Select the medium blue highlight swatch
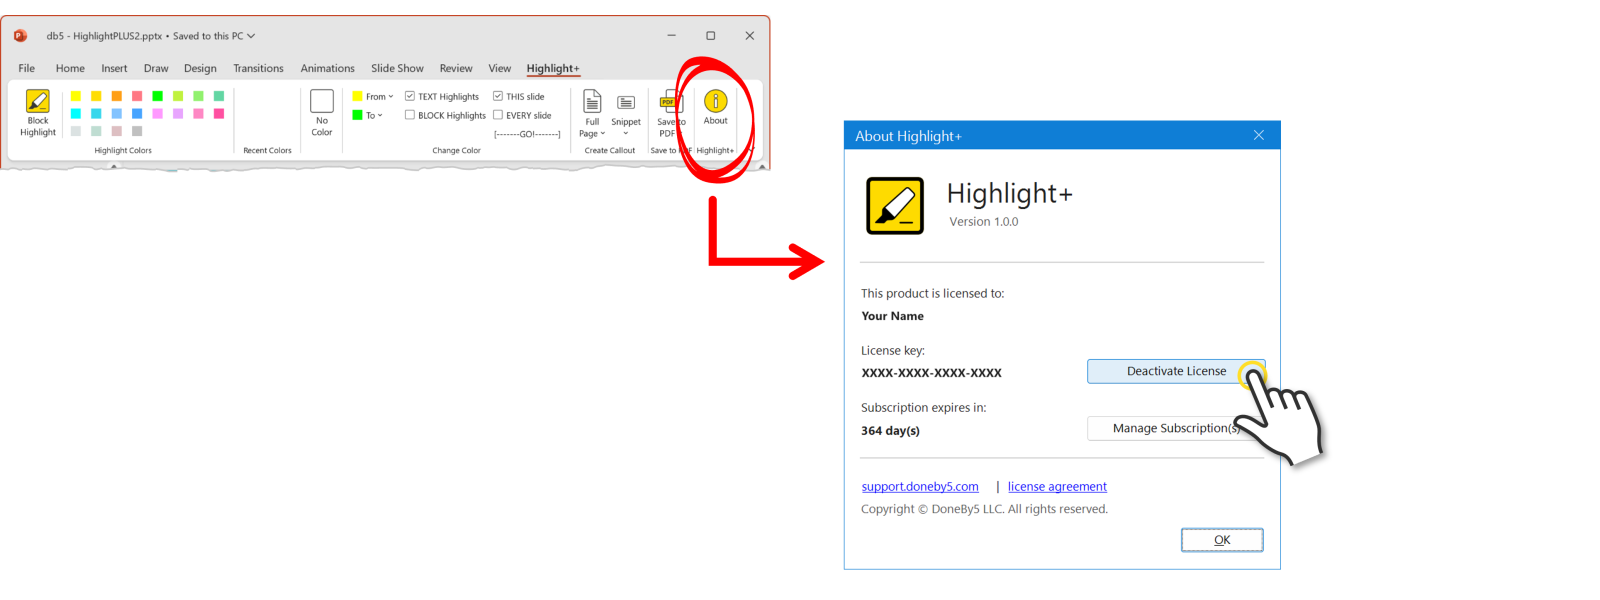Viewport: 1600px width, 600px height. pyautogui.click(x=137, y=113)
